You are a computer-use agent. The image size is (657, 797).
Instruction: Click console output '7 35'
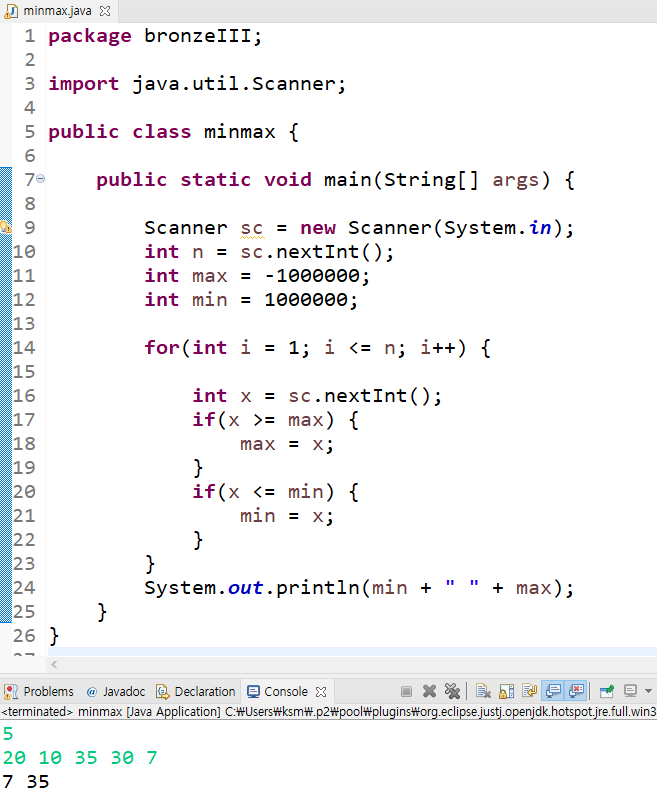click(26, 781)
